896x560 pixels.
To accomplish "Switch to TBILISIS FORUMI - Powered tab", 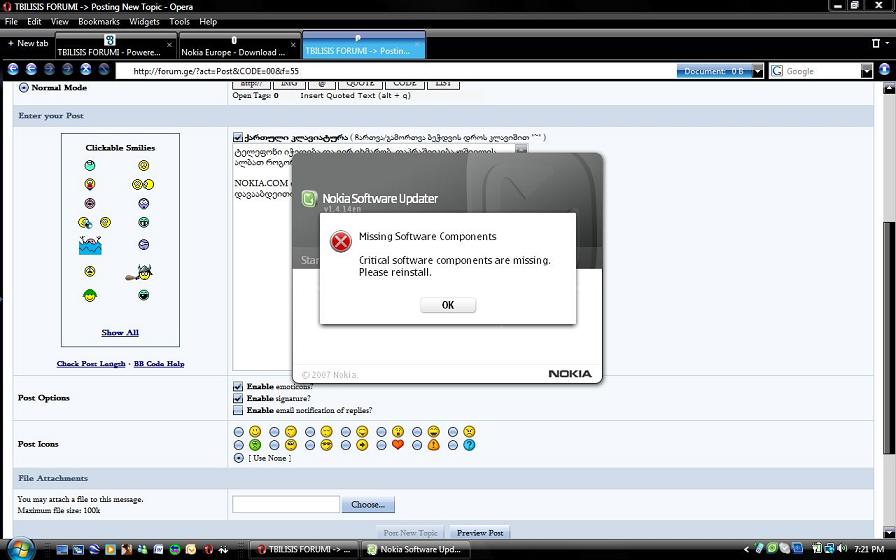I will click(x=115, y=46).
